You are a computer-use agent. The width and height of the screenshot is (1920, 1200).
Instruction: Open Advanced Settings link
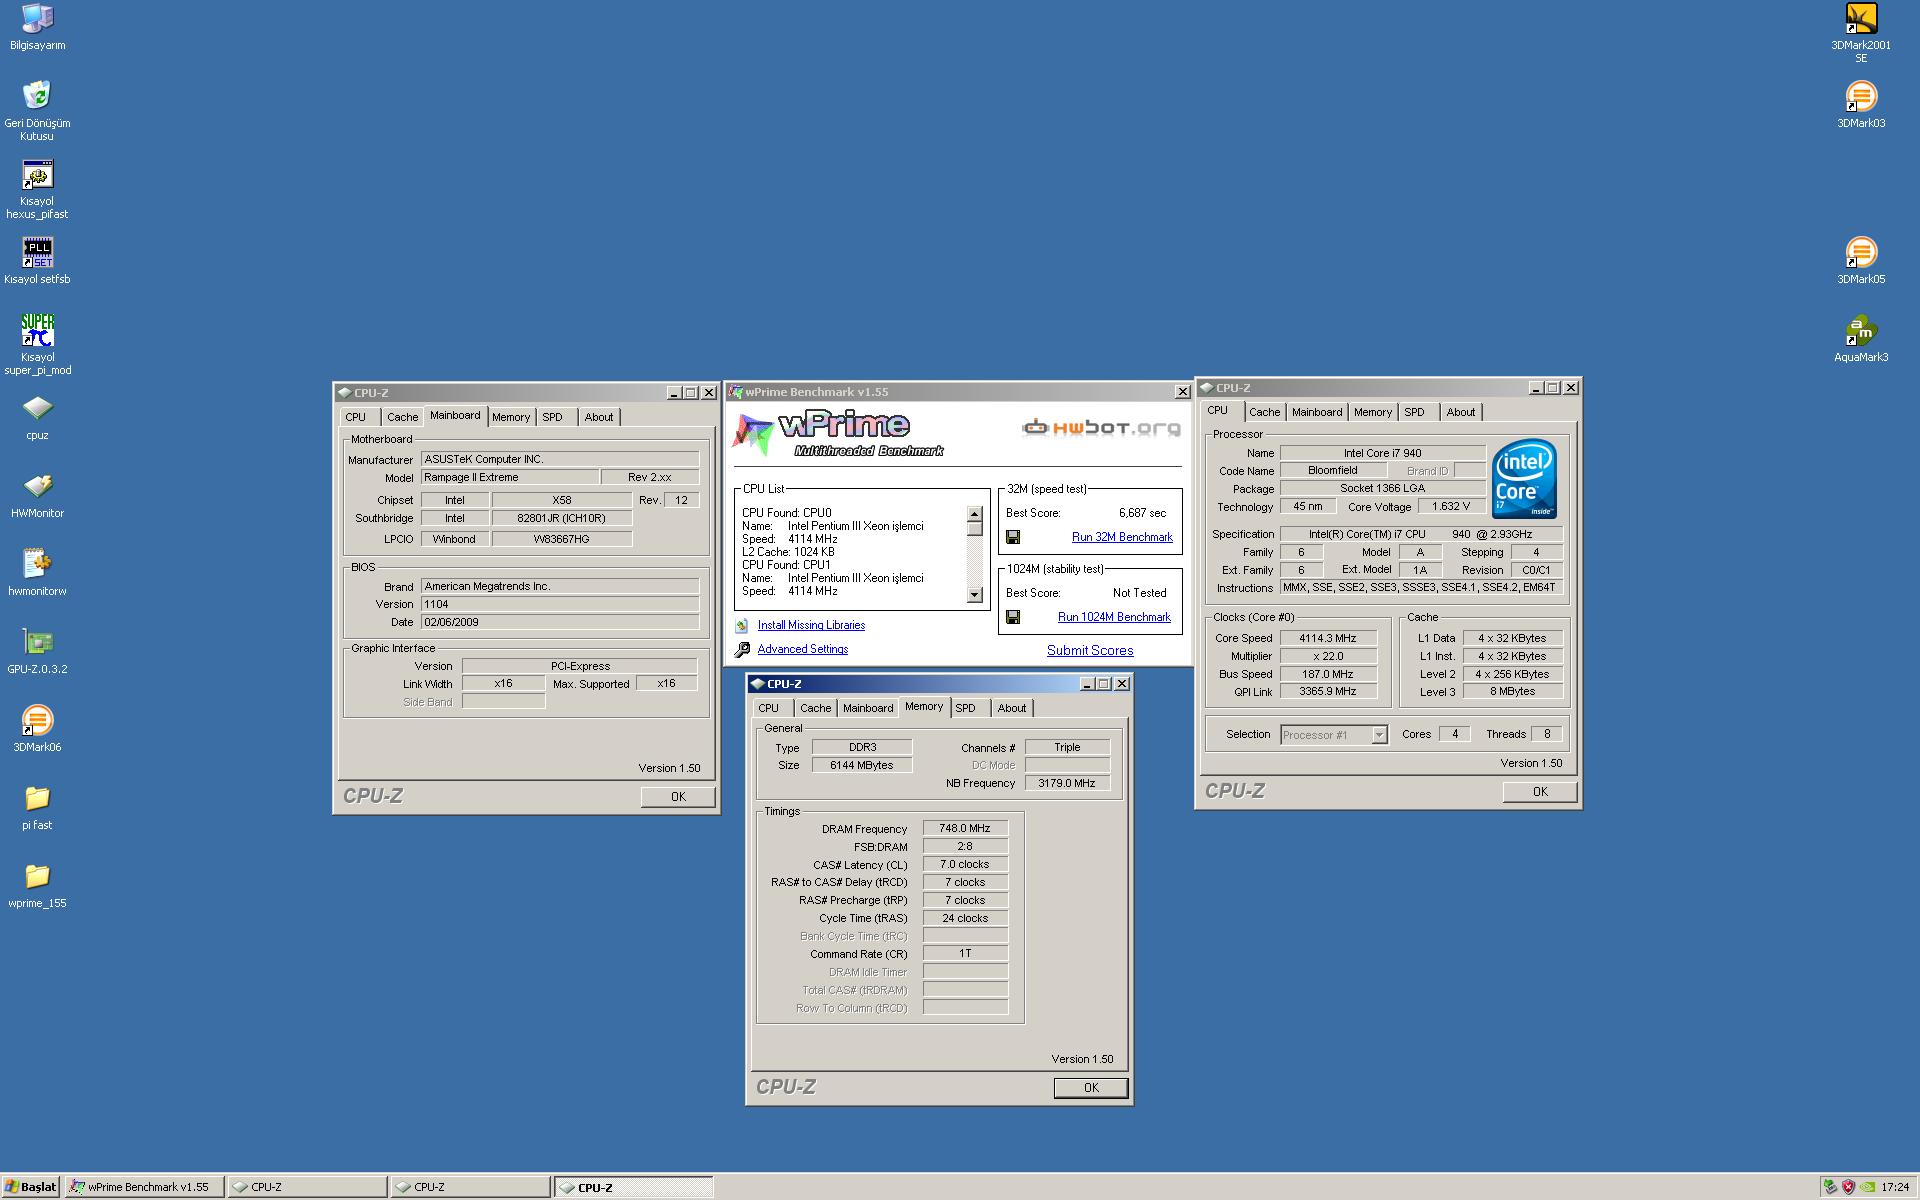click(x=803, y=649)
